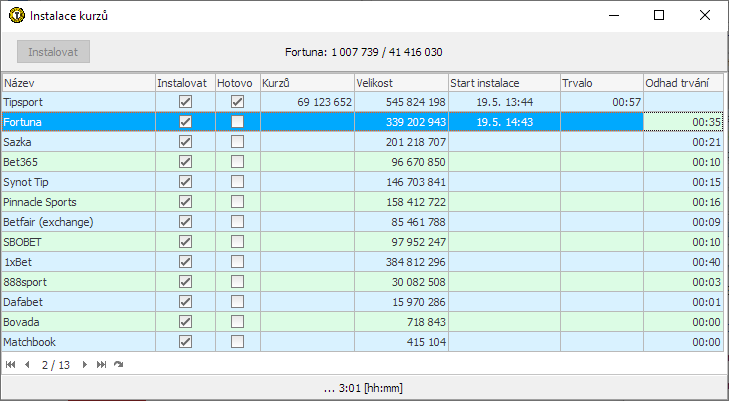Select the Bet365 row name
This screenshot has width=729, height=401.
click(20, 162)
